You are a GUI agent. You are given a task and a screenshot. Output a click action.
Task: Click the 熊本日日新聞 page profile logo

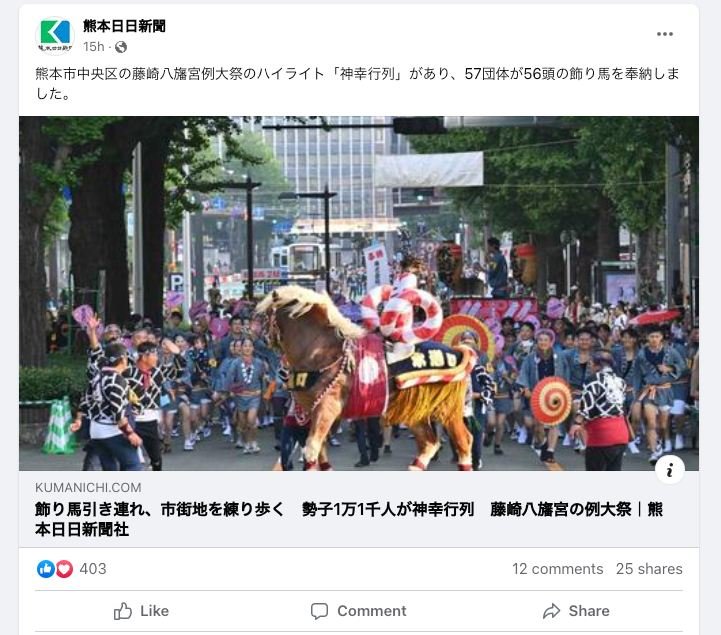(x=55, y=36)
